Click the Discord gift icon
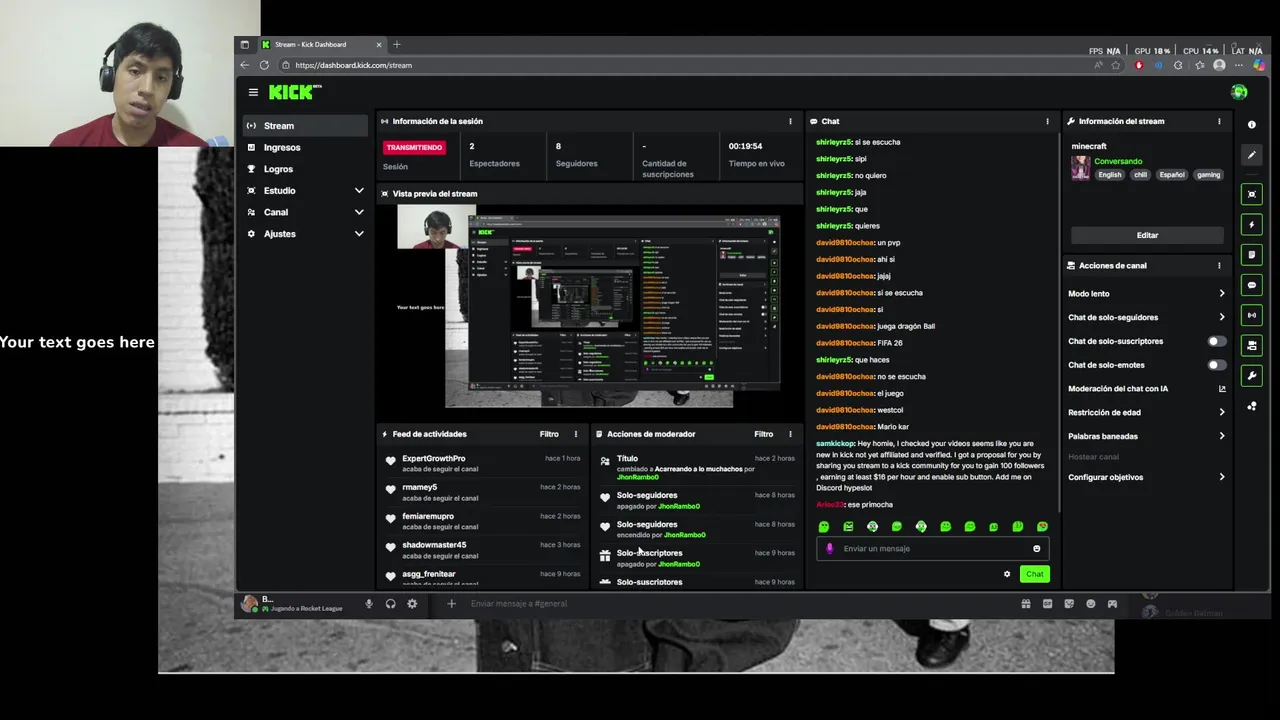This screenshot has width=1280, height=720. (1026, 604)
